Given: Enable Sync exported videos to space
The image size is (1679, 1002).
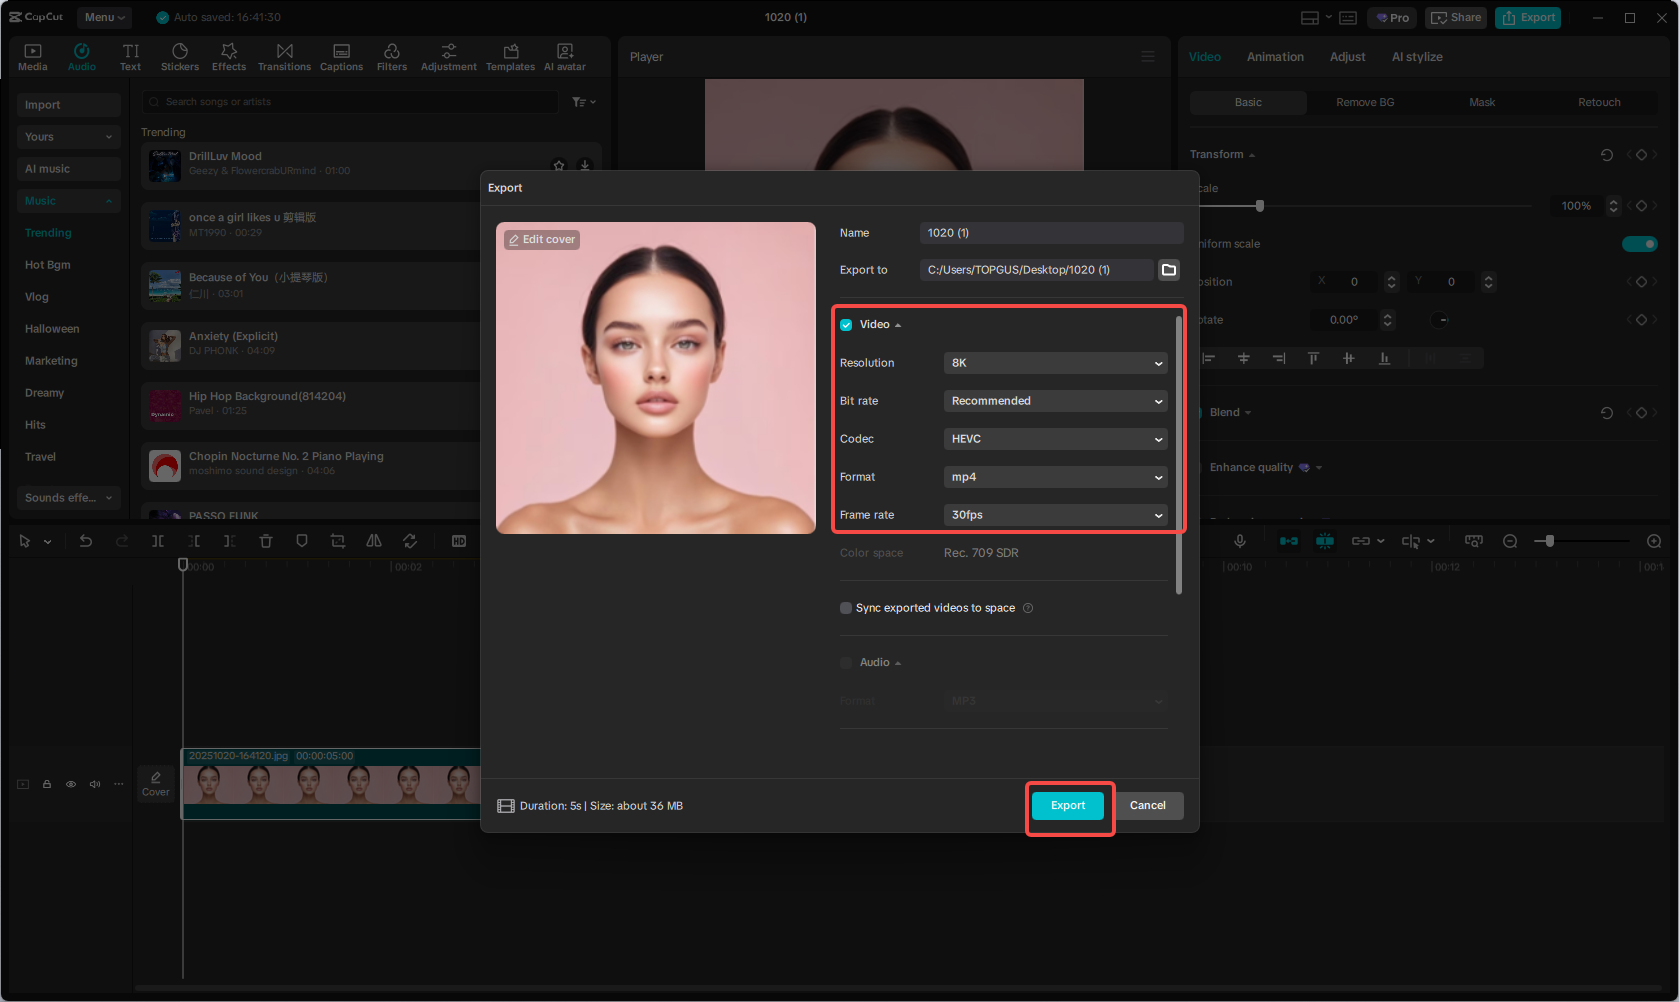Looking at the screenshot, I should [x=846, y=608].
